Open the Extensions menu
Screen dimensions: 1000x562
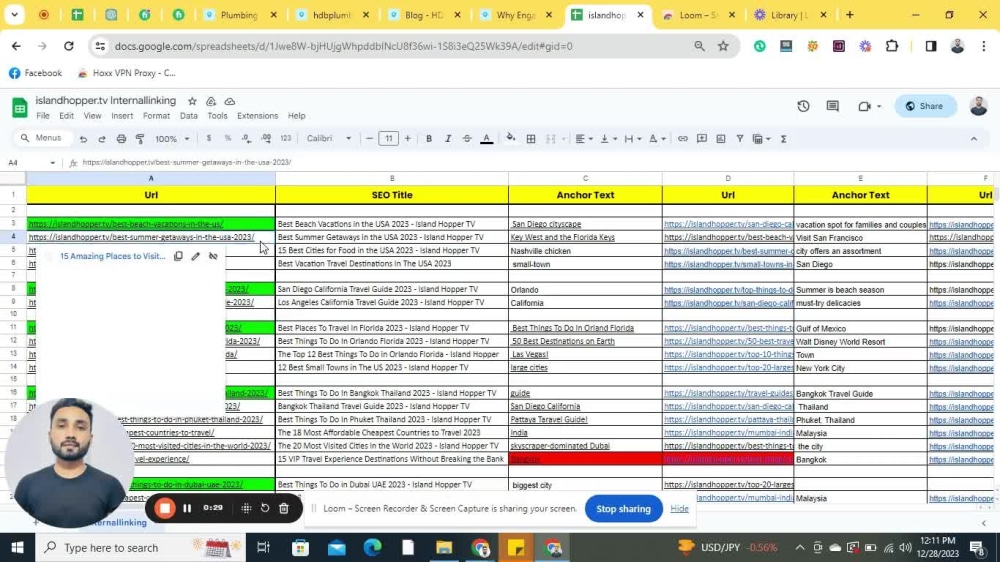tap(258, 116)
